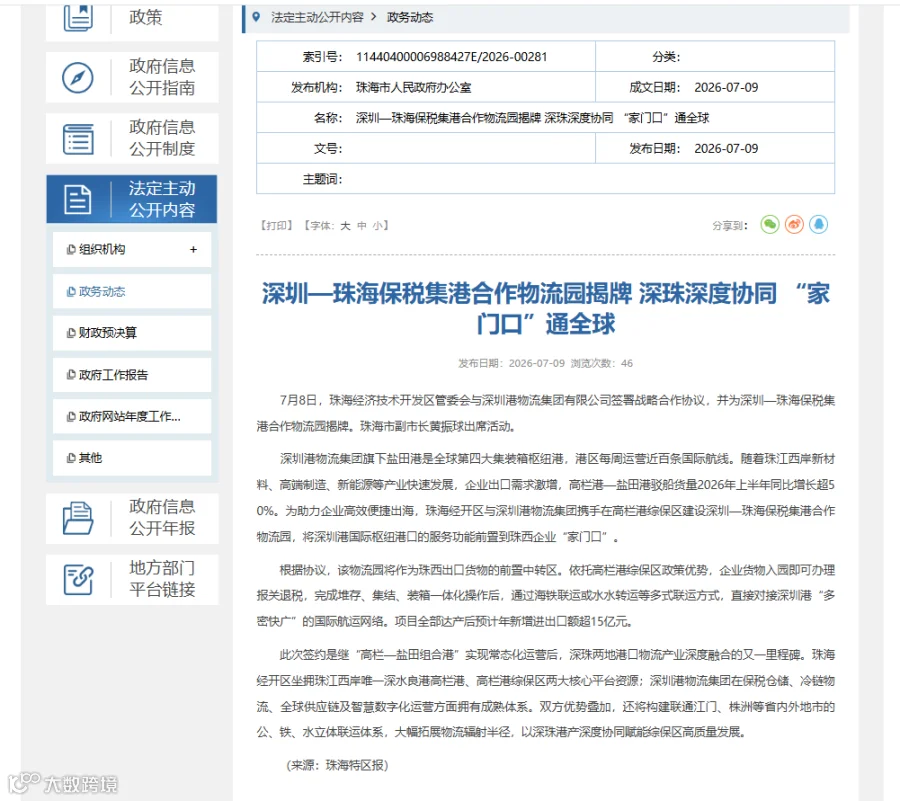Open the compass icon for 政府信息公开指南

tap(77, 77)
